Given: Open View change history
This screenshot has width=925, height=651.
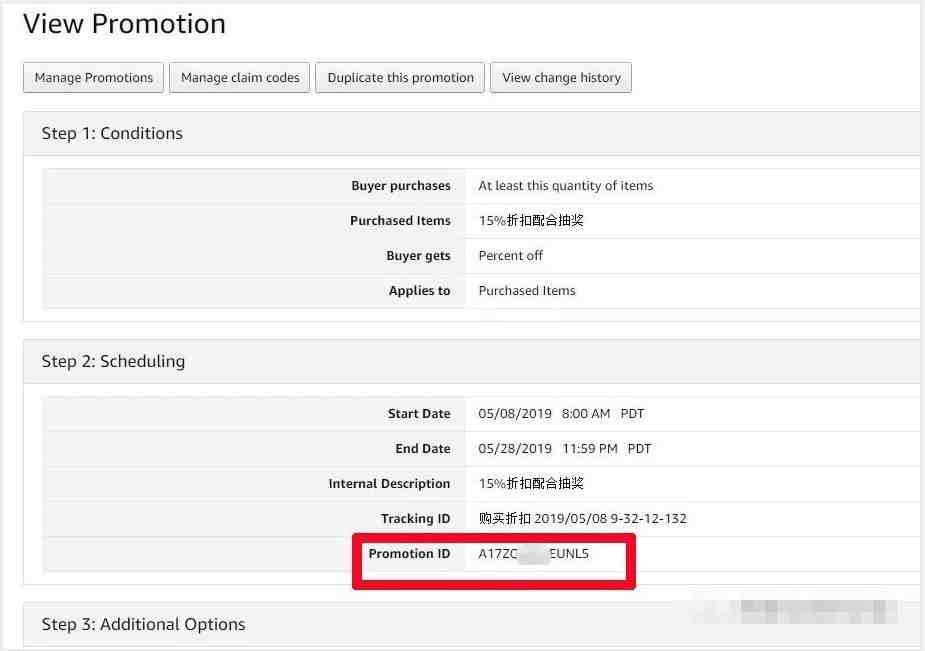Looking at the screenshot, I should click(561, 78).
